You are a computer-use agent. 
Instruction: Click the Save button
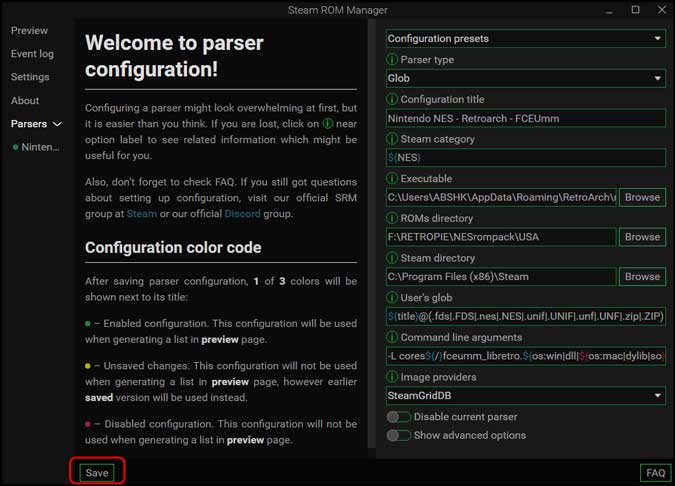[x=97, y=473]
